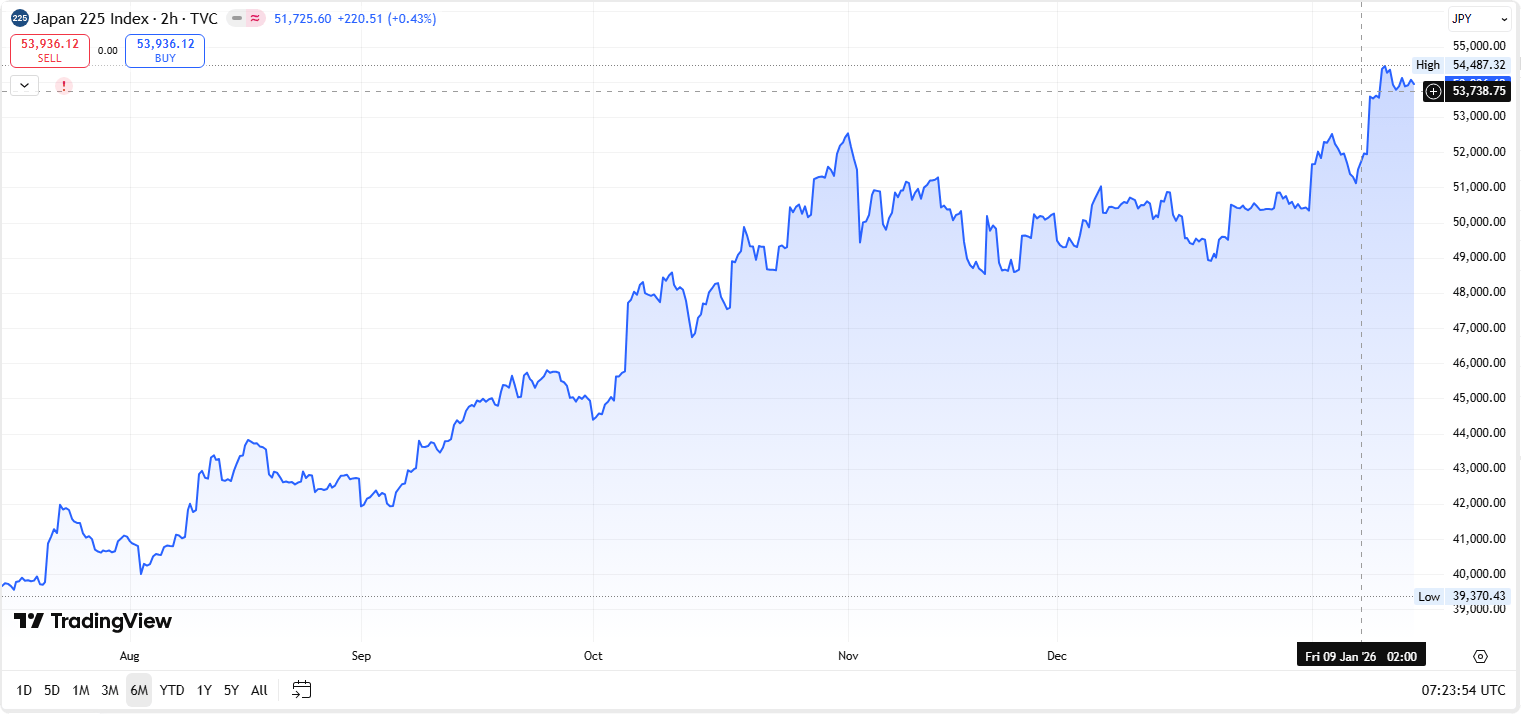Toggle the pink approximate-data indicator
The width and height of the screenshot is (1521, 714).
[256, 19]
